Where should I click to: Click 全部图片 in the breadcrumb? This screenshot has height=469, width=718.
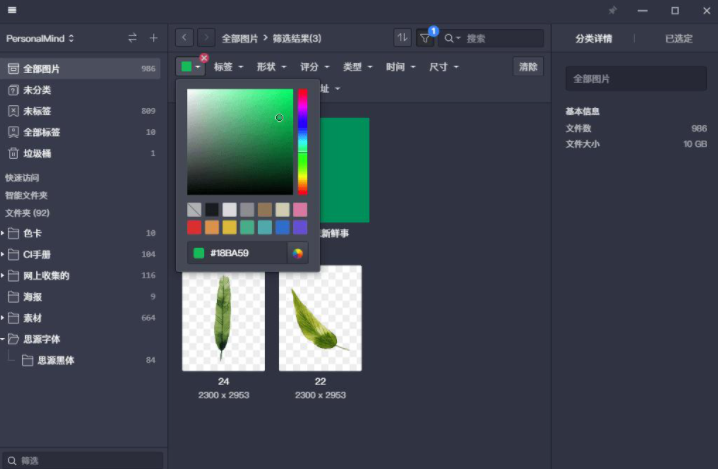[x=240, y=38]
